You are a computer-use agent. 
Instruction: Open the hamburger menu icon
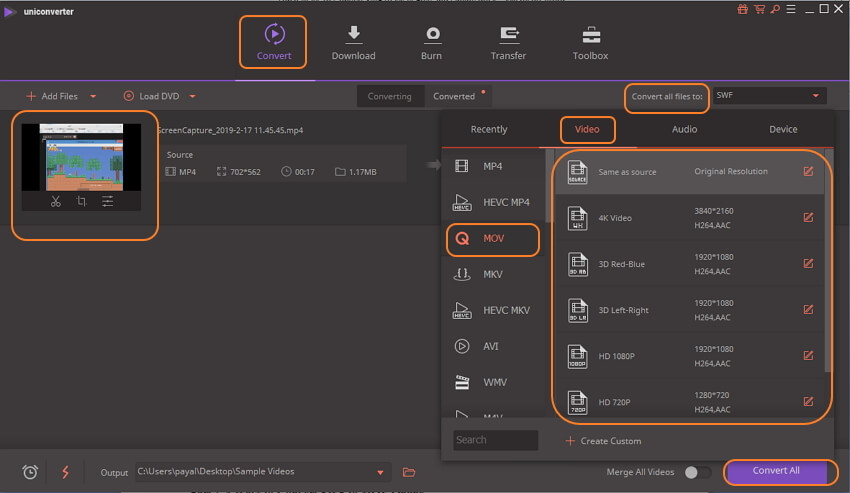pyautogui.click(x=791, y=9)
